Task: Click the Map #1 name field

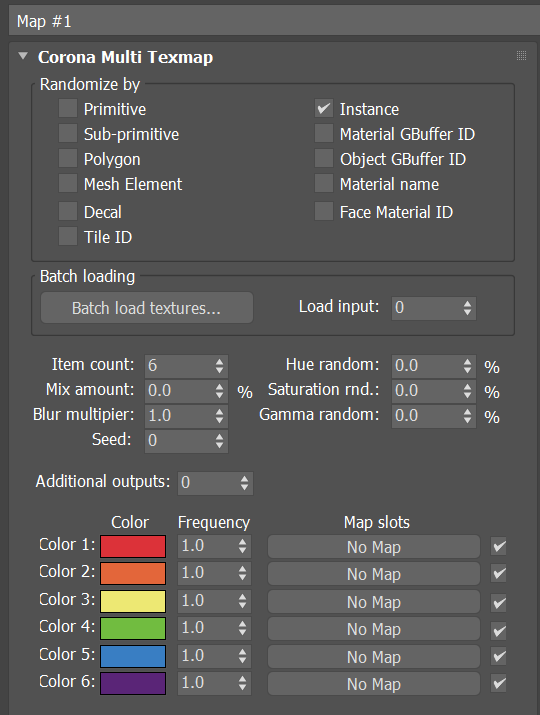Action: coord(274,21)
